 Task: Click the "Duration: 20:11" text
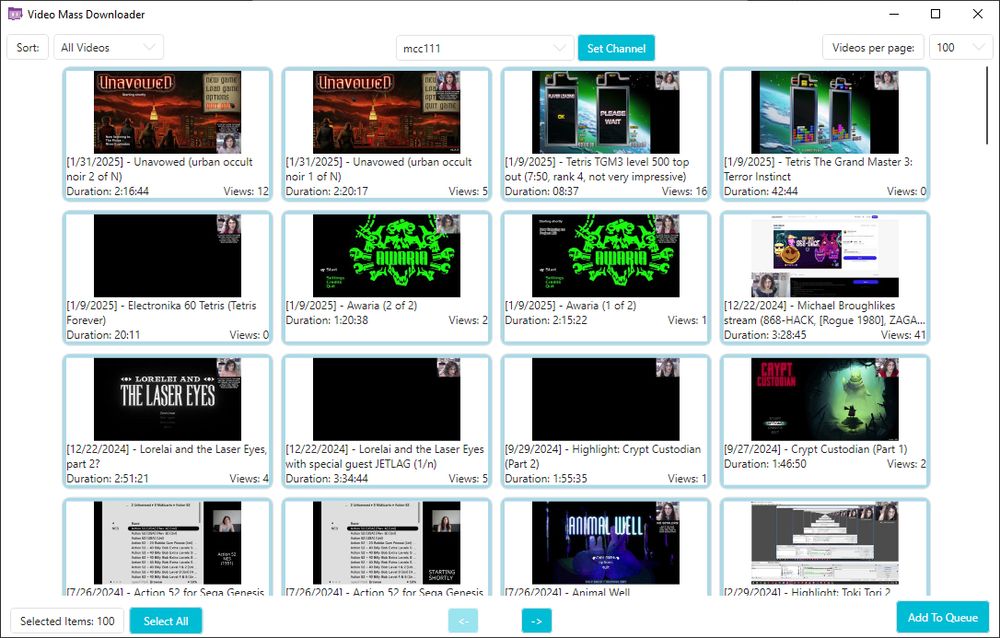(x=103, y=334)
